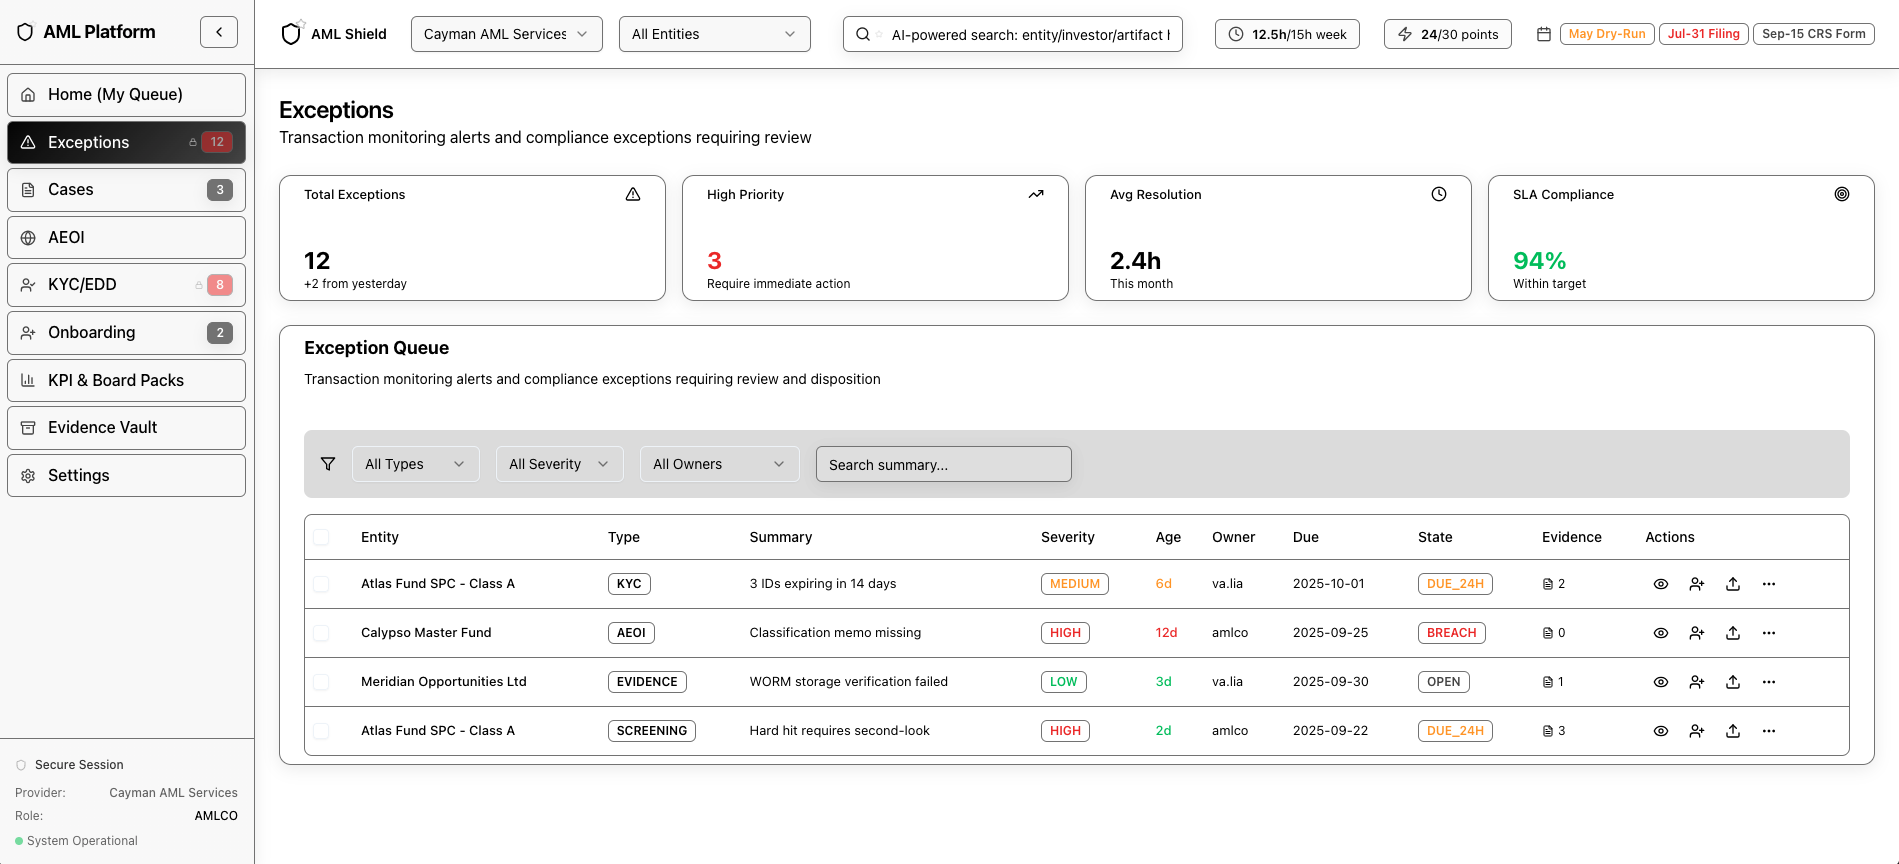
Task: Open the Cayman AML Services provider dropdown
Action: [506, 34]
